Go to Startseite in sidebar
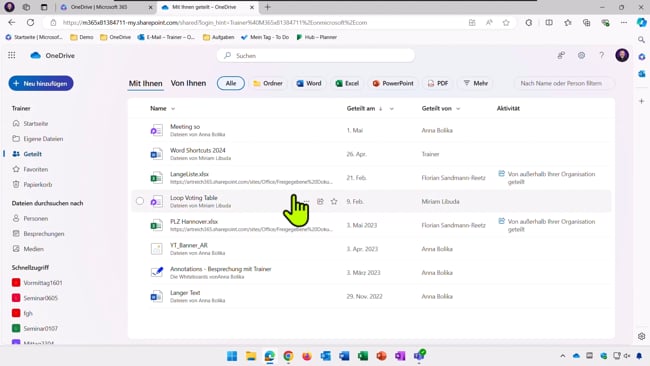The height and width of the screenshot is (366, 650). 36,124
